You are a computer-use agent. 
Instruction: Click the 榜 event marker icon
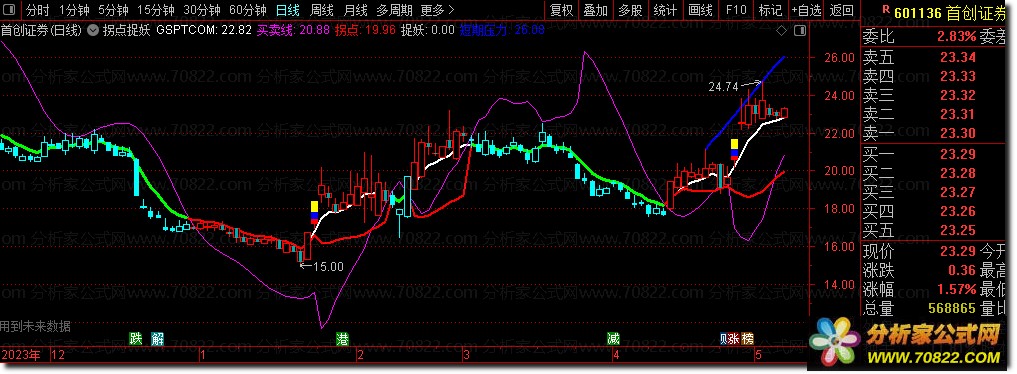(x=748, y=338)
